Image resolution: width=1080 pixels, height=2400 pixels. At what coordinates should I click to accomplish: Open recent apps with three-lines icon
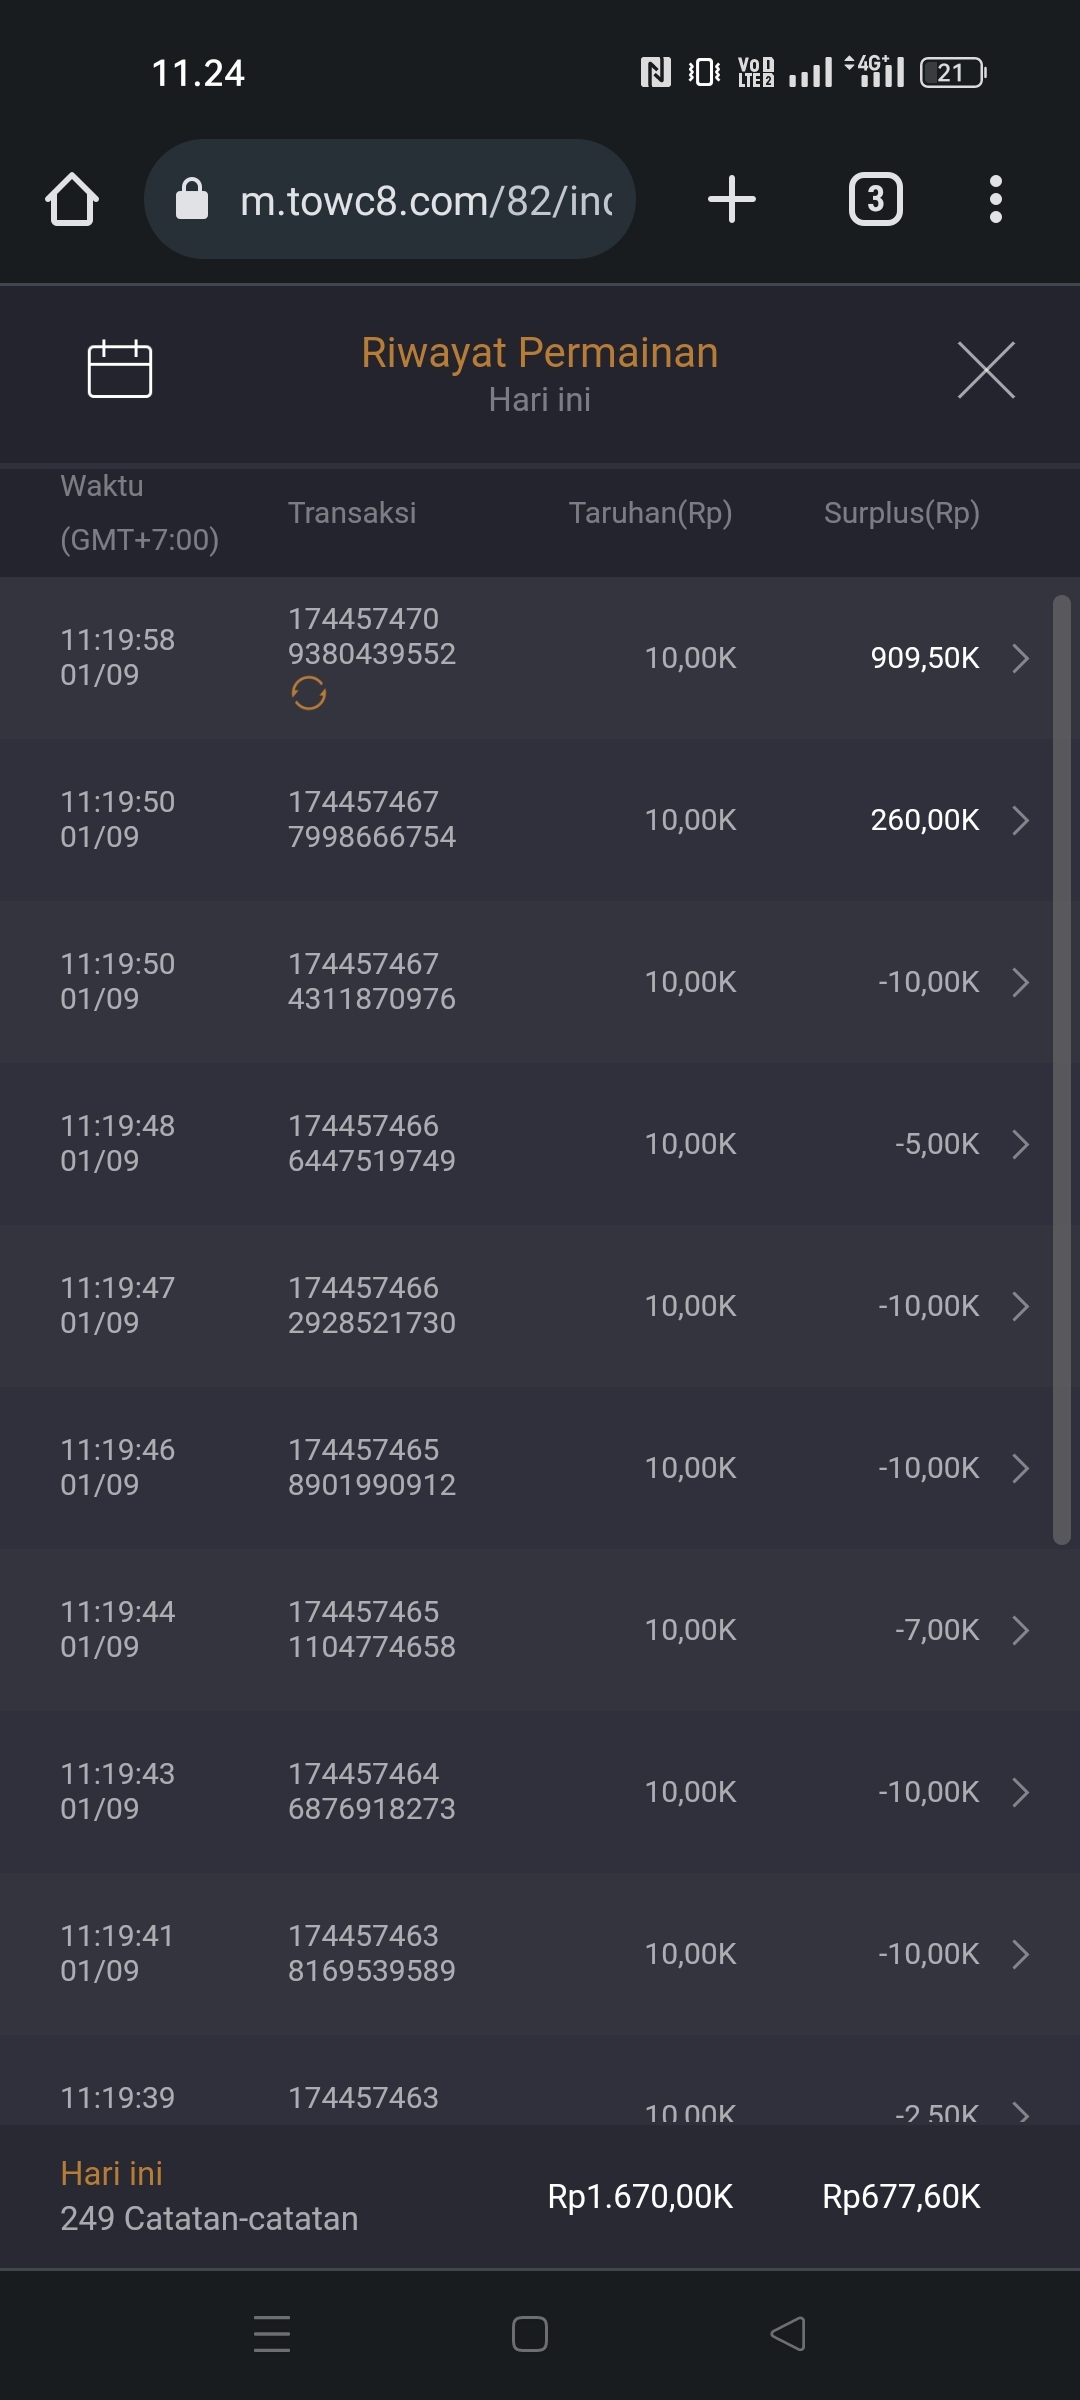272,2334
